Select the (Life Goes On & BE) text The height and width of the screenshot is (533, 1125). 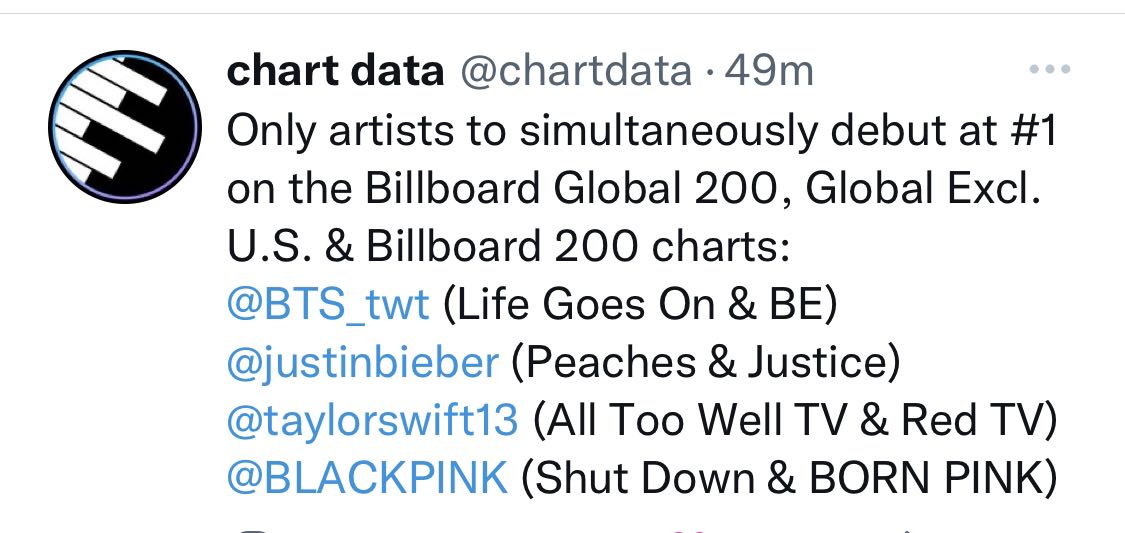tap(641, 306)
